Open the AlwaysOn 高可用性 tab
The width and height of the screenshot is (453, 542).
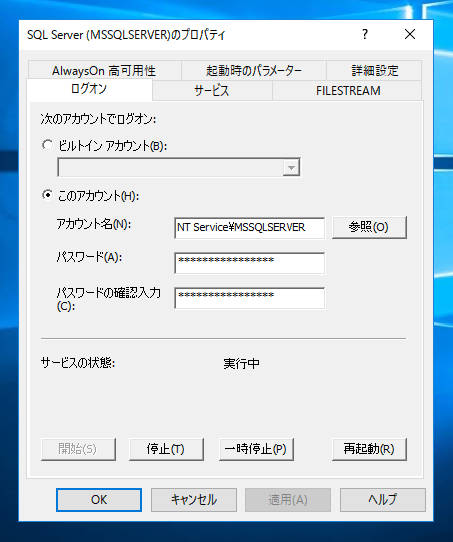(104, 71)
